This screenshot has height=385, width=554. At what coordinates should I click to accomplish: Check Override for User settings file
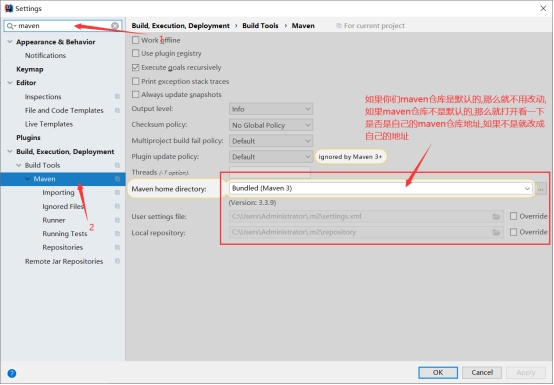(x=513, y=216)
